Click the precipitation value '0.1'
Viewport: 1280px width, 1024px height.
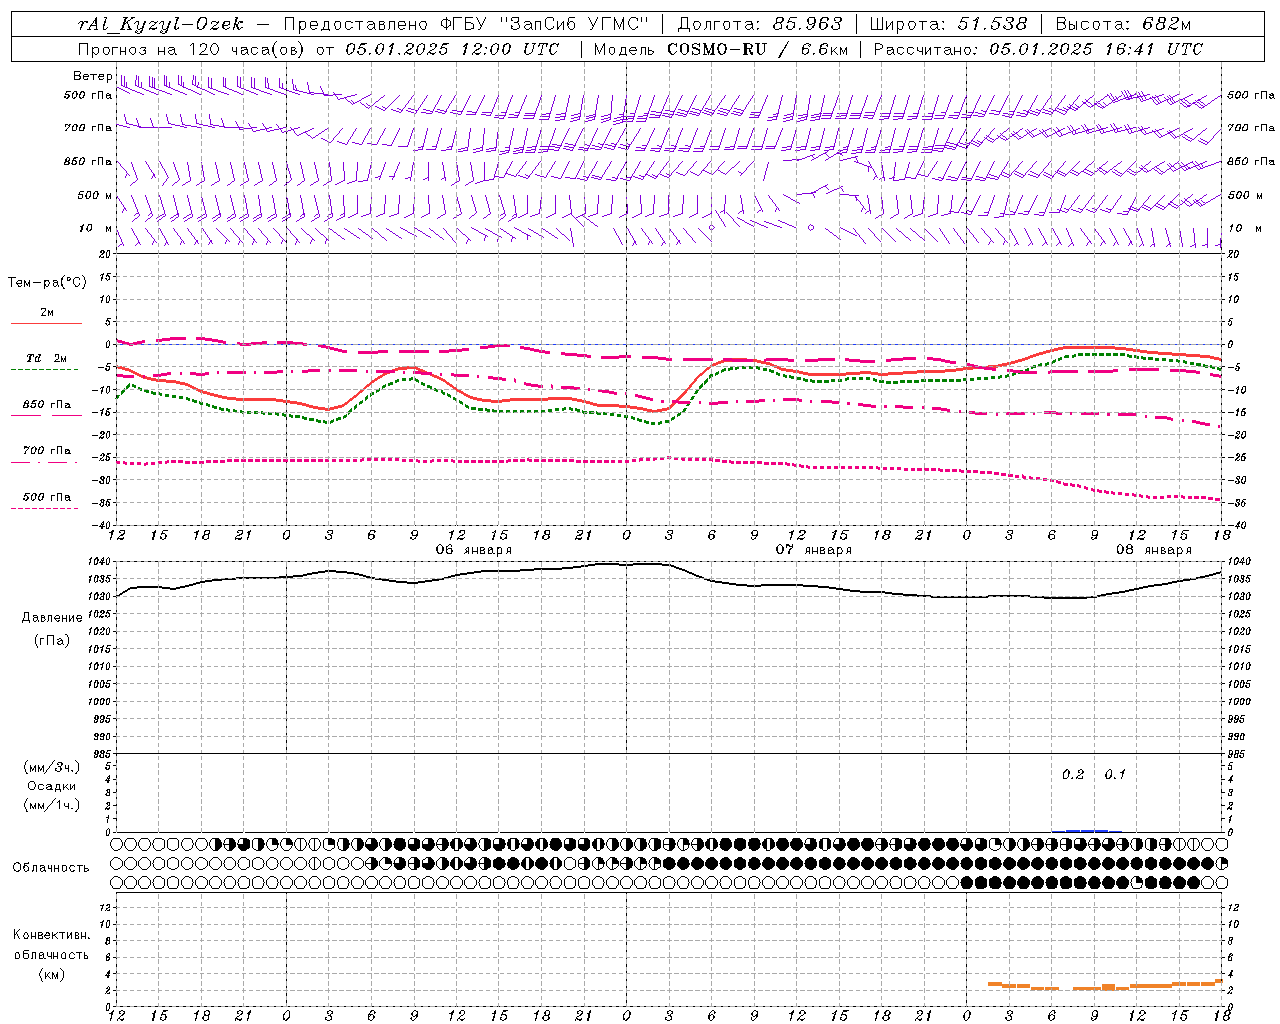1115,775
